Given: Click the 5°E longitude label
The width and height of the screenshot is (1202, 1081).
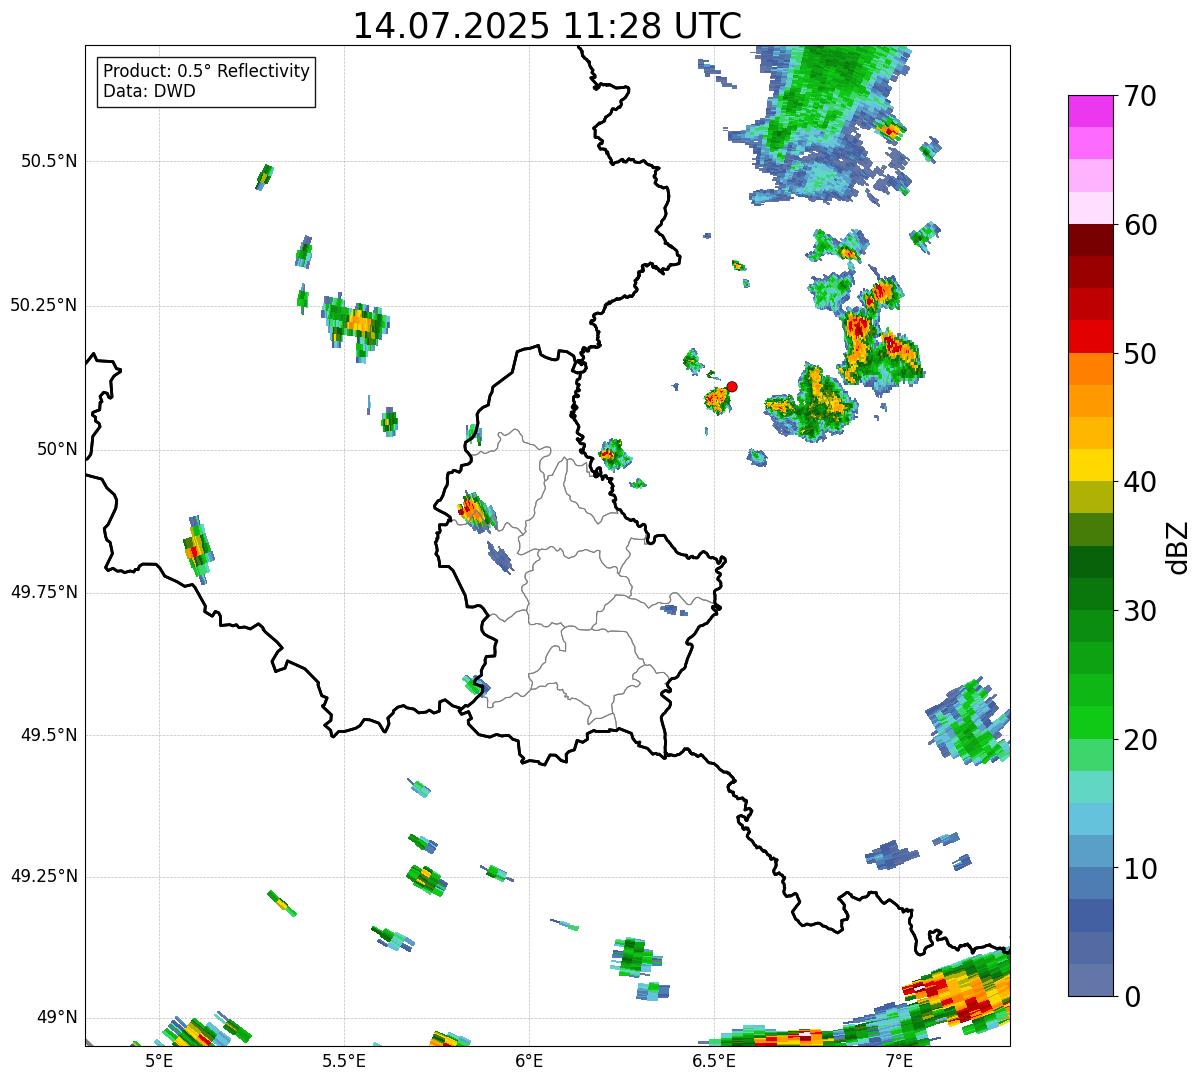Looking at the screenshot, I should pos(158,1060).
